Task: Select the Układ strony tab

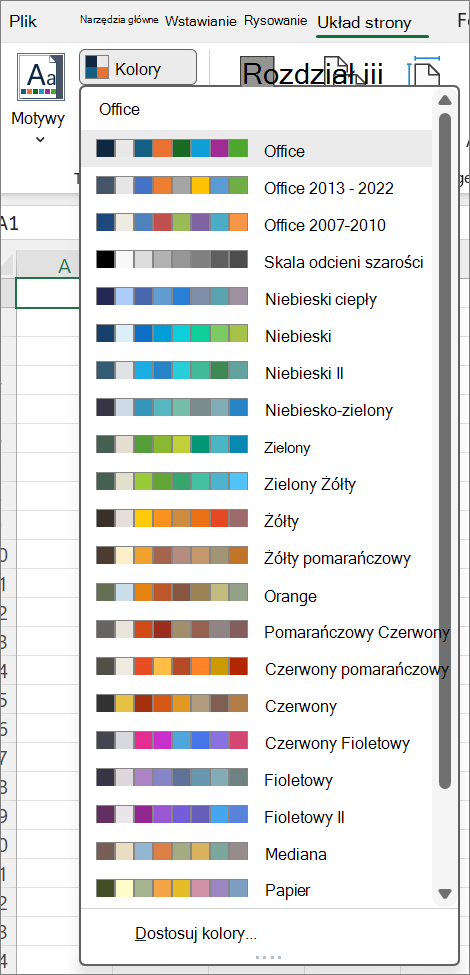Action: pyautogui.click(x=364, y=23)
